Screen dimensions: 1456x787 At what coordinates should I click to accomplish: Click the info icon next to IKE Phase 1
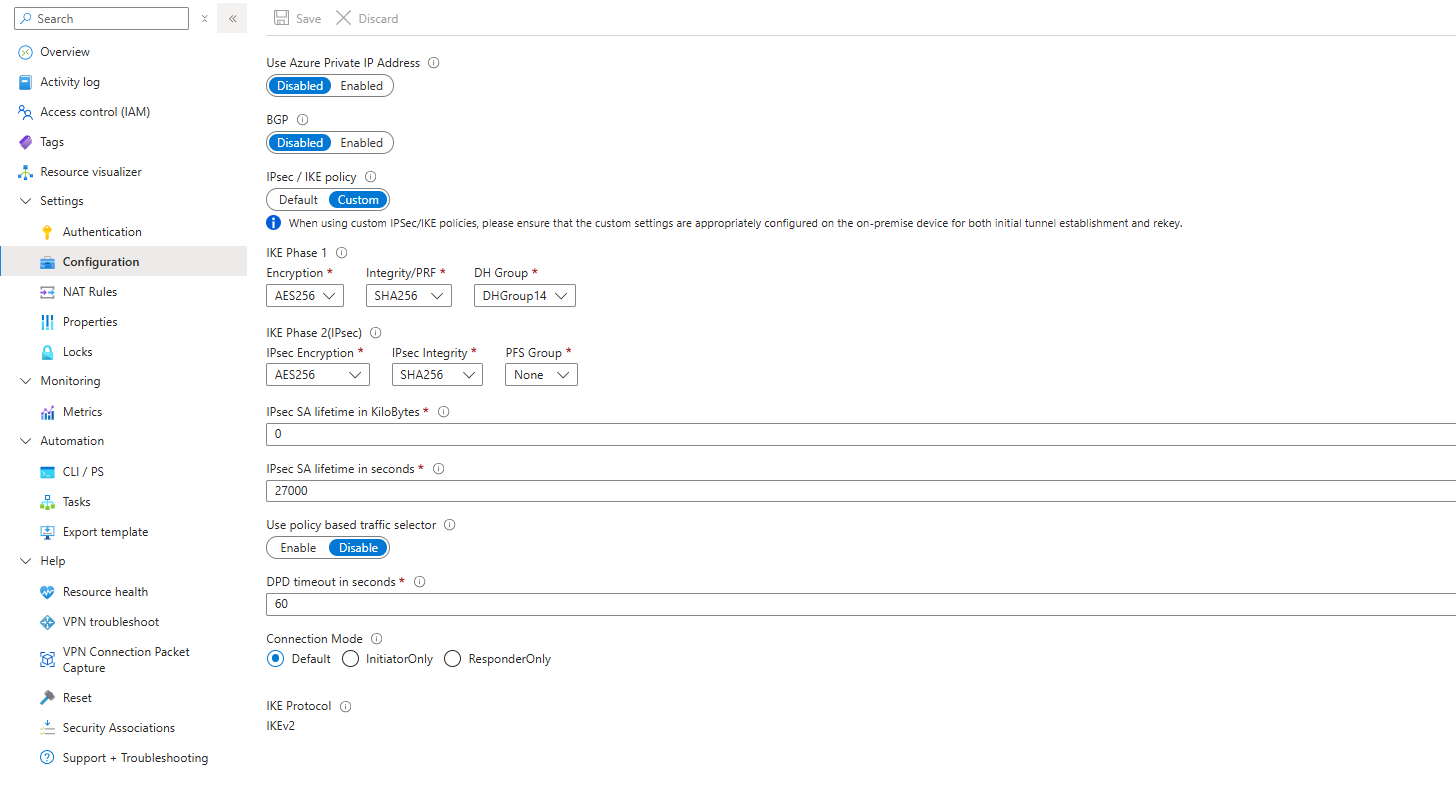[342, 253]
